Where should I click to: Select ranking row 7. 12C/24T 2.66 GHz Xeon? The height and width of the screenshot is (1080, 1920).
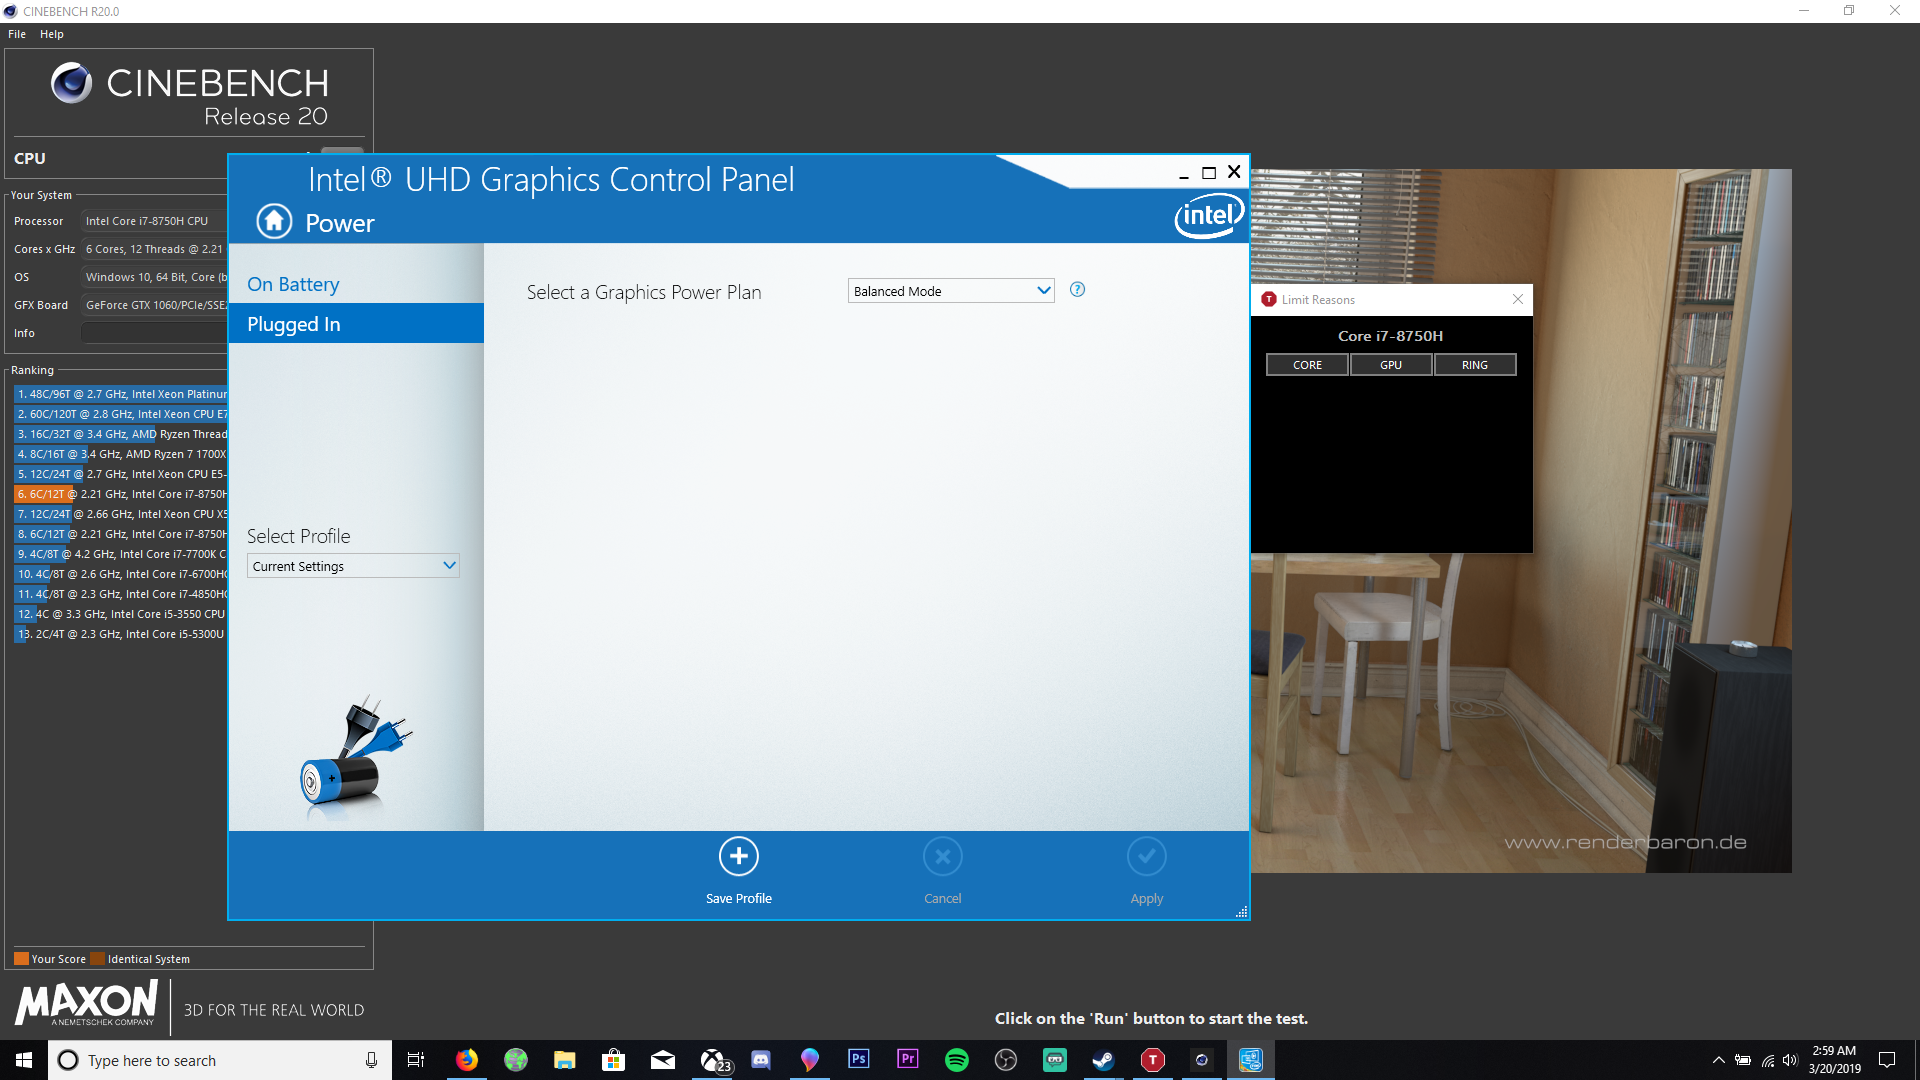point(121,514)
